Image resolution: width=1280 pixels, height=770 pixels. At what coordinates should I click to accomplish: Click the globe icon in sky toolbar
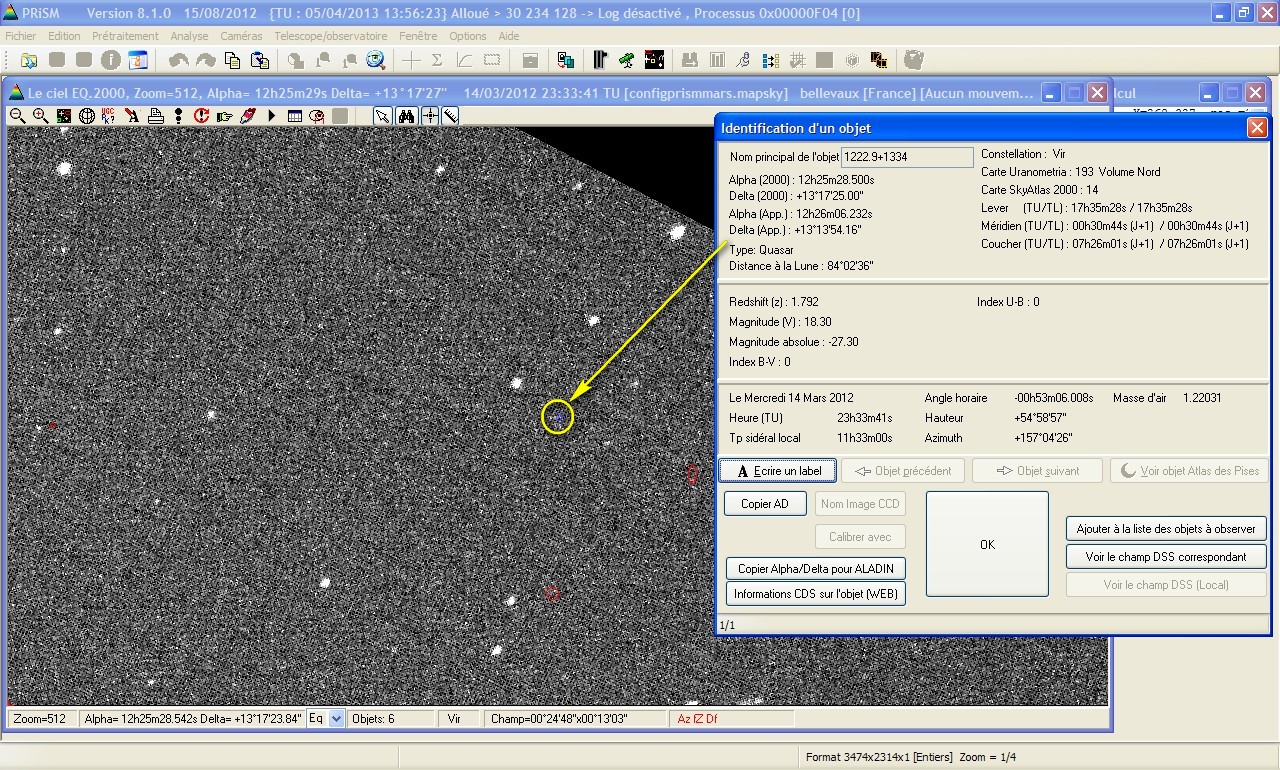coord(87,116)
